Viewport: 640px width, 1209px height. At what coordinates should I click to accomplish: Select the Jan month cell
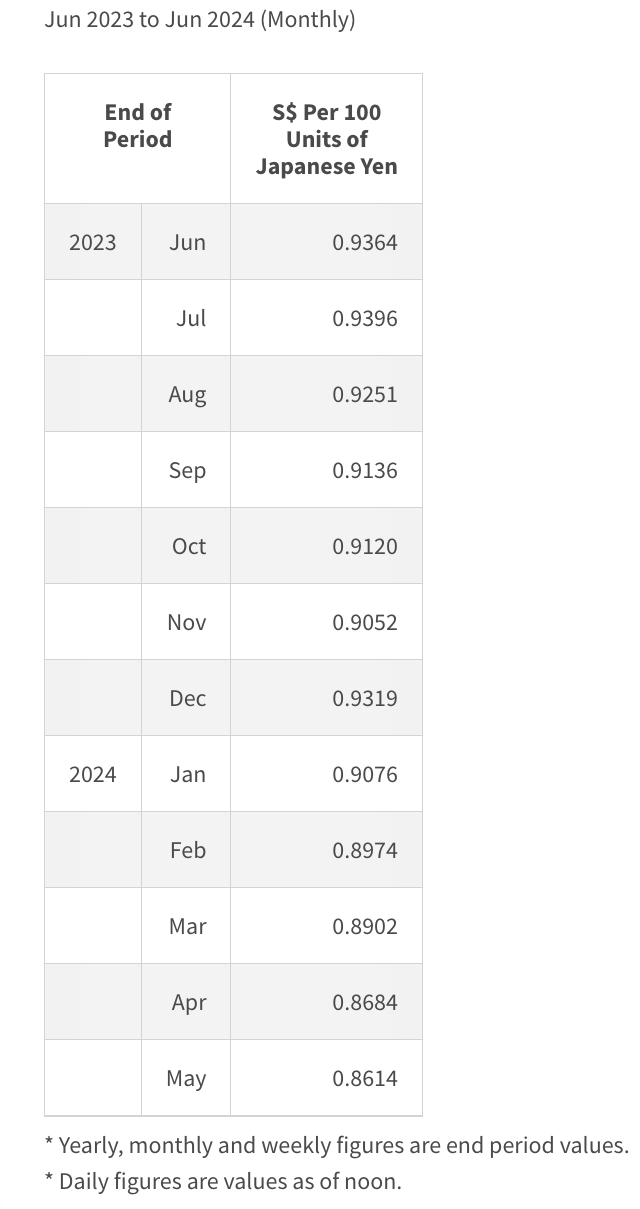187,774
